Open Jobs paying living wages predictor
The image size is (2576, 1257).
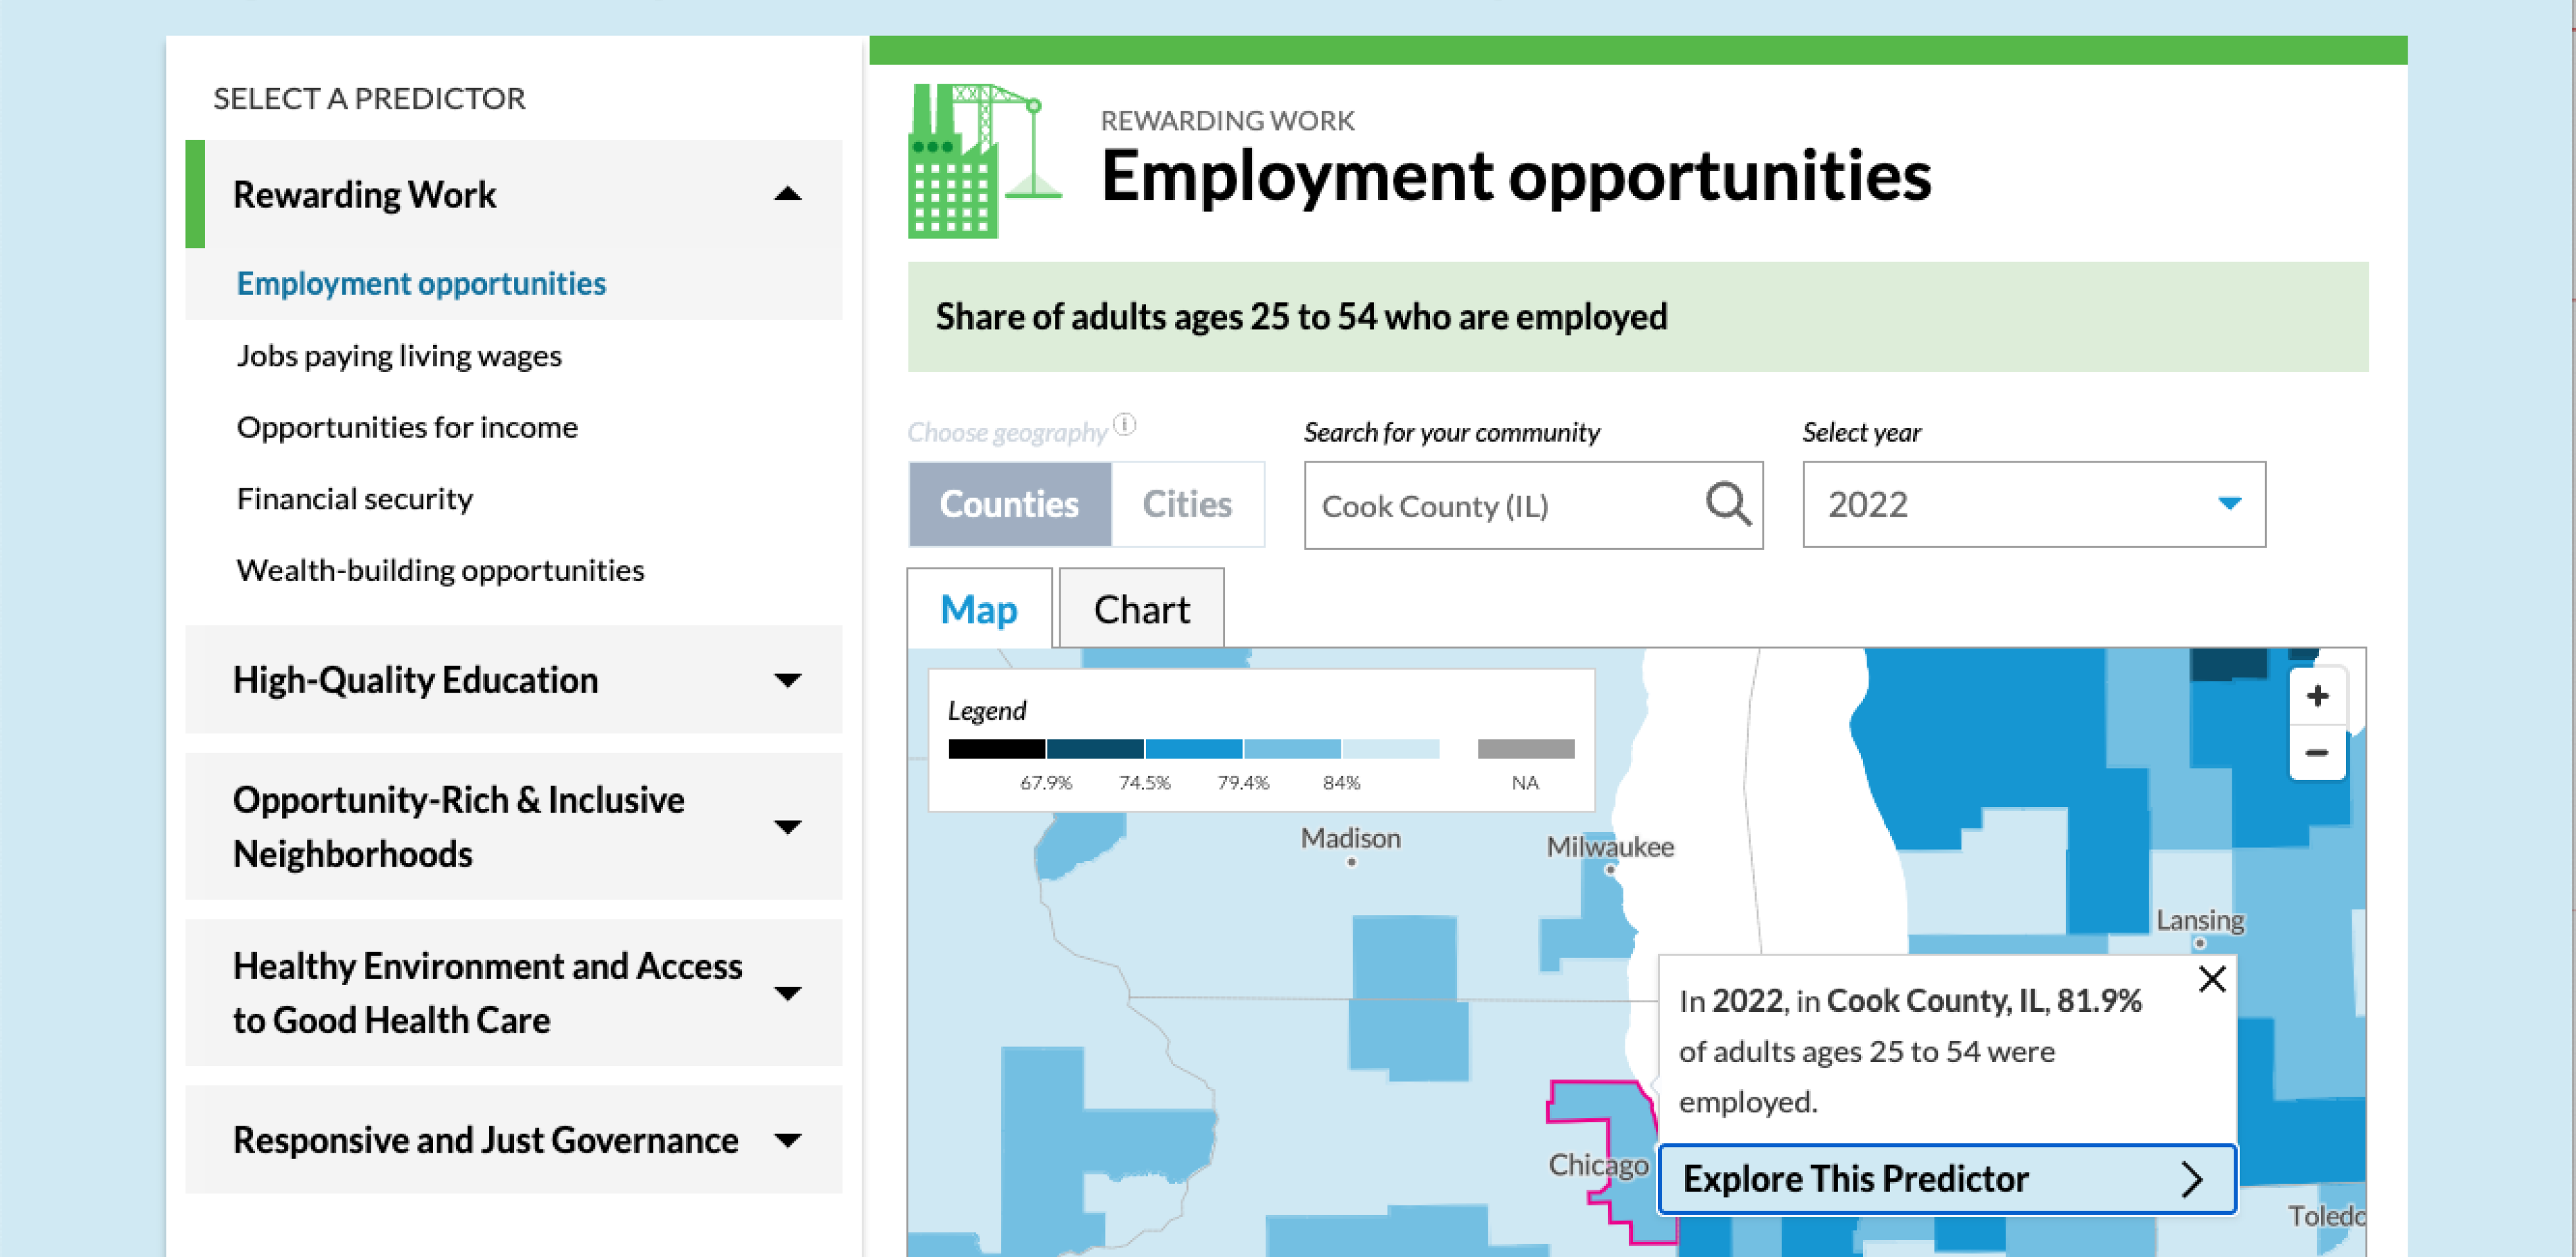click(x=399, y=356)
